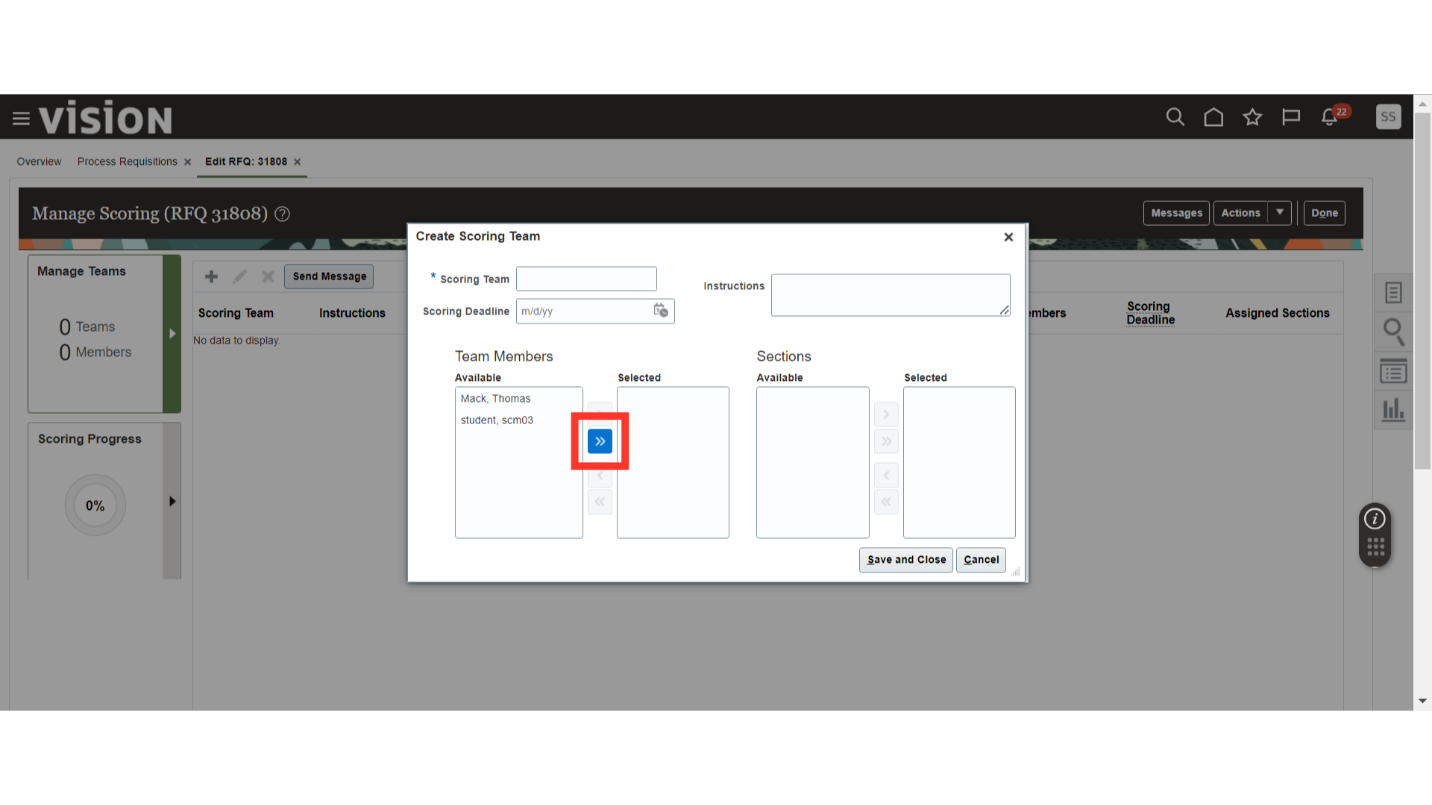Click the Messages button
This screenshot has width=1432, height=805.
[1176, 213]
